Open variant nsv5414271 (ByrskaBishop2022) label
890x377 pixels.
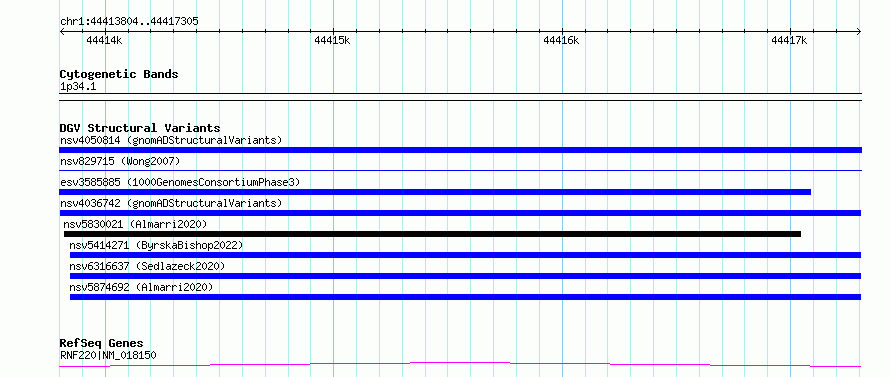[156, 245]
